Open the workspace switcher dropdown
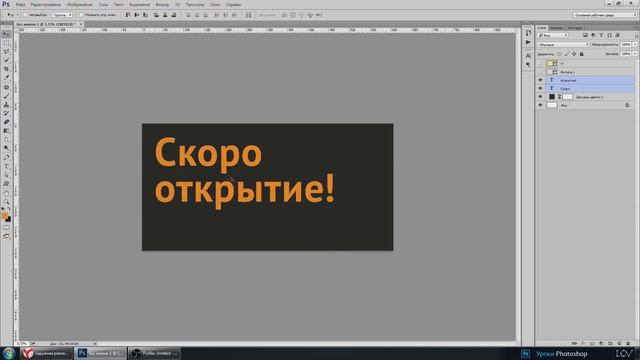The width and height of the screenshot is (640, 360). click(605, 15)
